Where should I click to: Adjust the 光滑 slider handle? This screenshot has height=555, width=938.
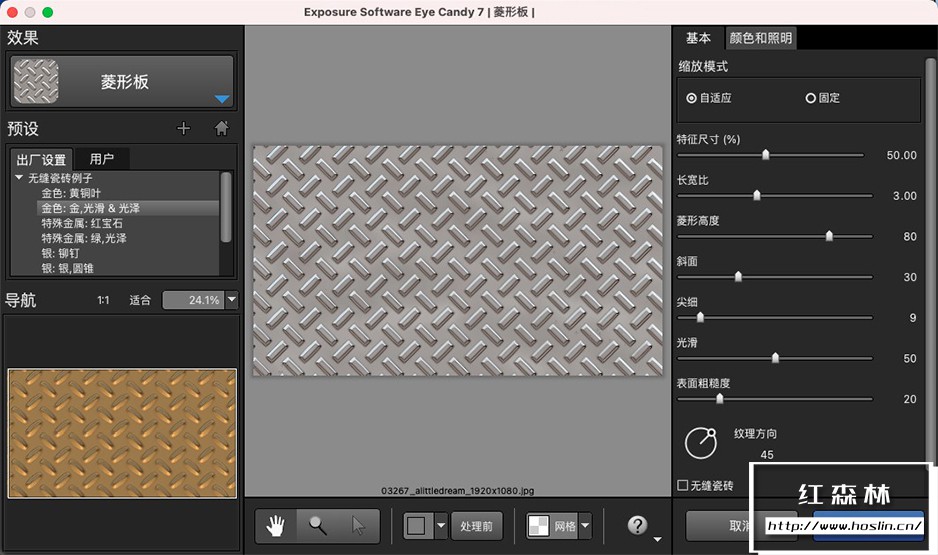775,358
